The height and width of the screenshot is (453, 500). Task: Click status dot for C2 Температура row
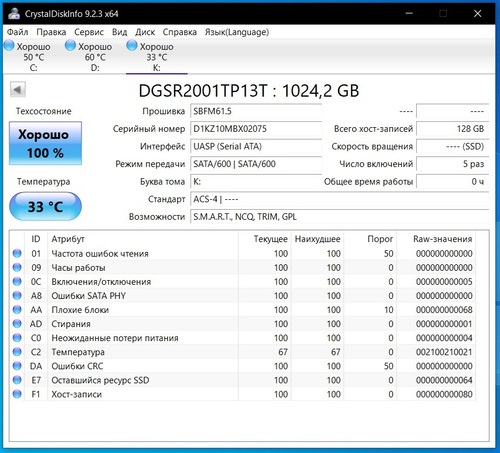click(x=17, y=352)
